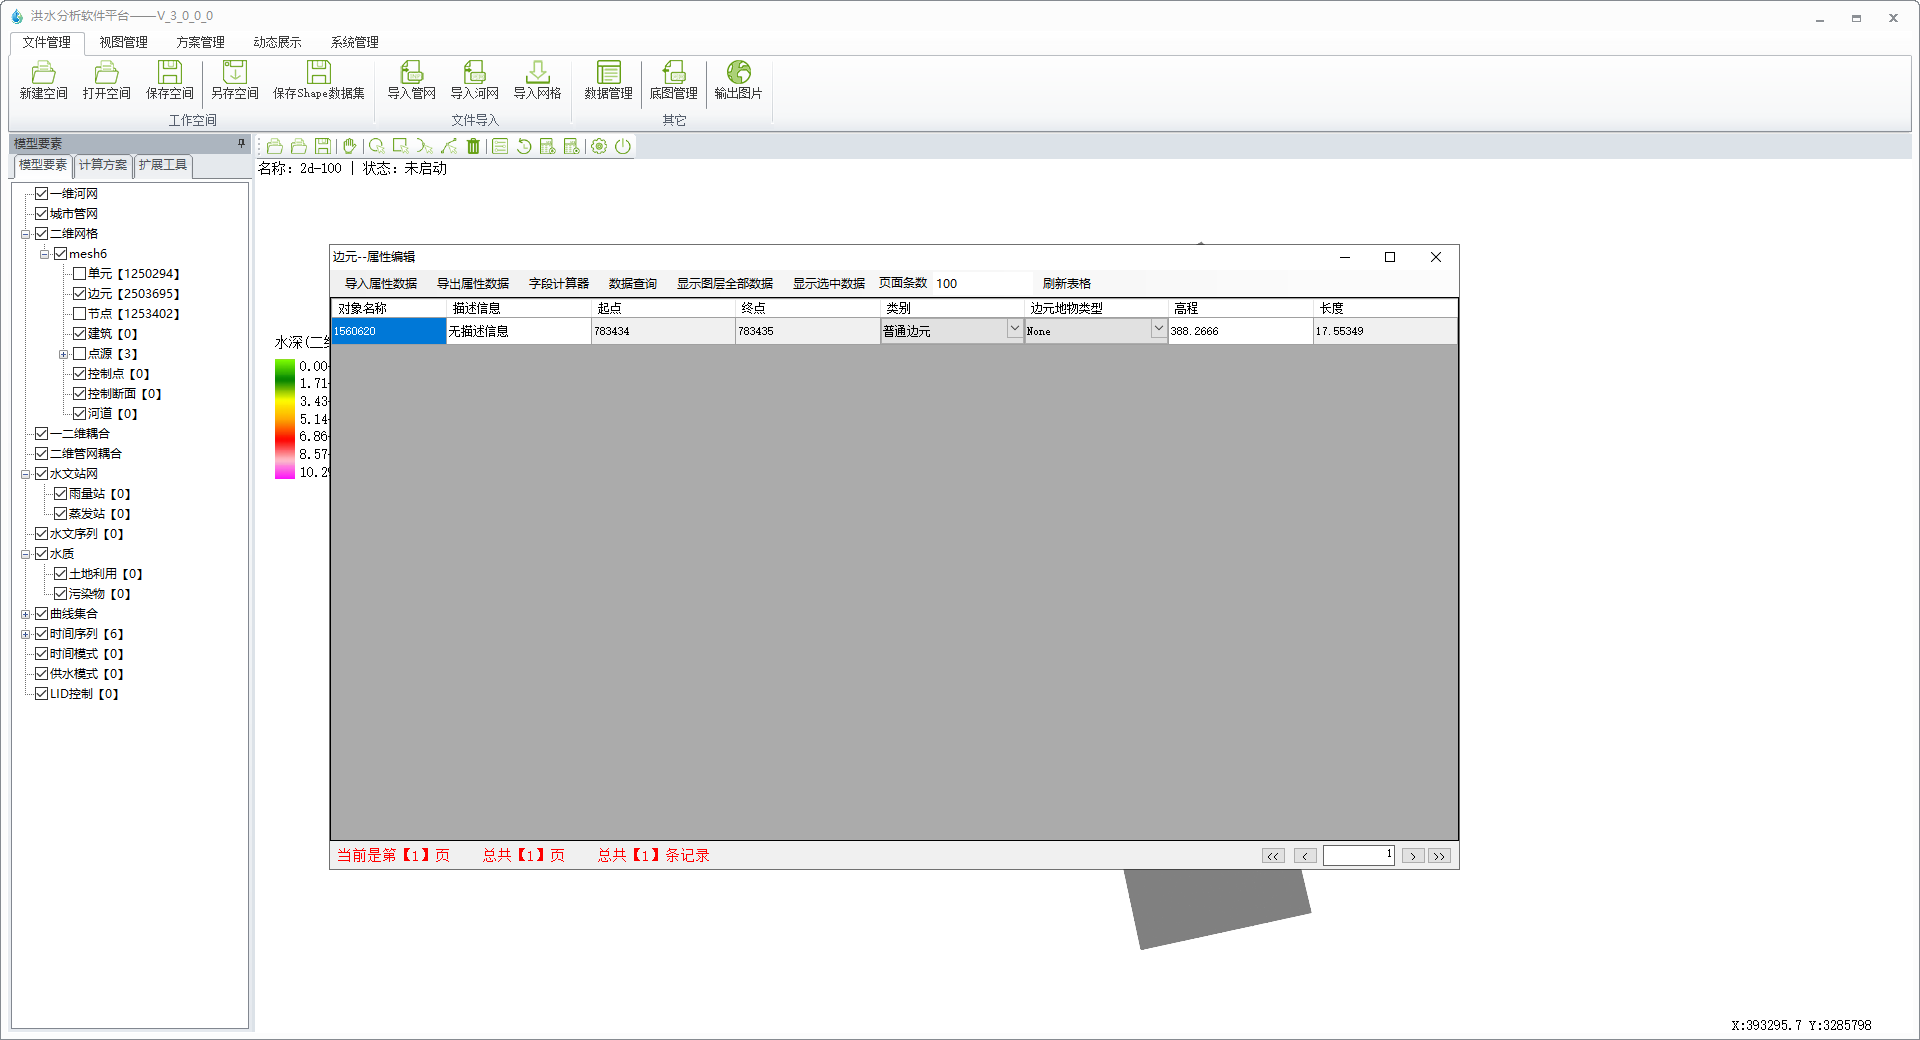Click the 打开空间 ribbon icon
The width and height of the screenshot is (1920, 1040).
tap(106, 80)
